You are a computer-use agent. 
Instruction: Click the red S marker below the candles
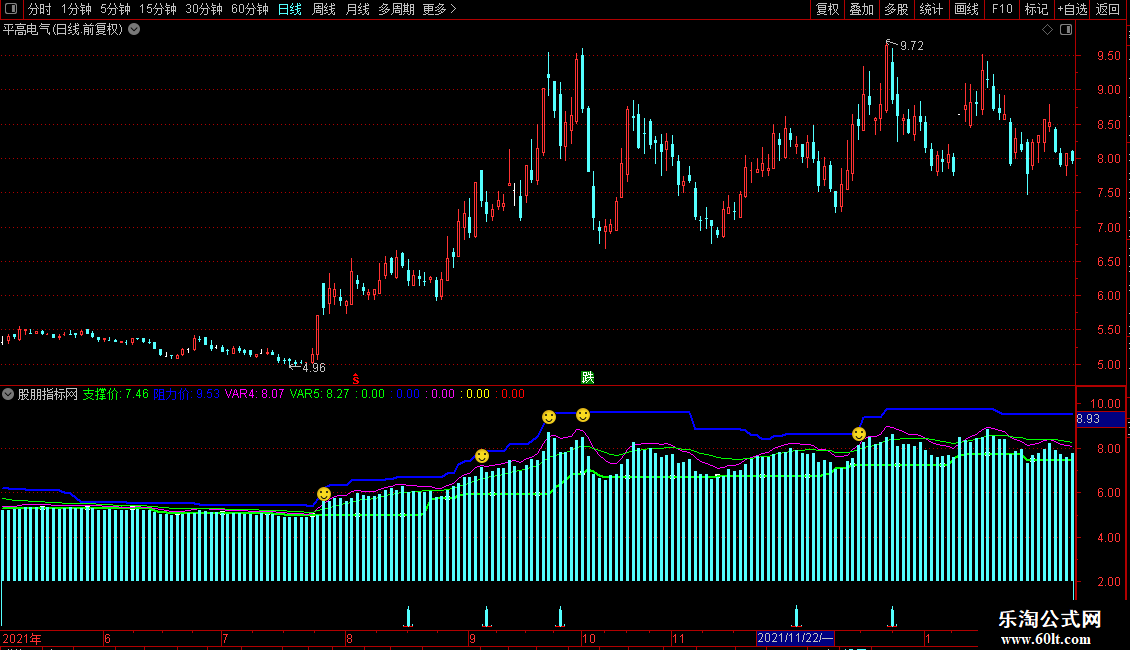coord(355,379)
